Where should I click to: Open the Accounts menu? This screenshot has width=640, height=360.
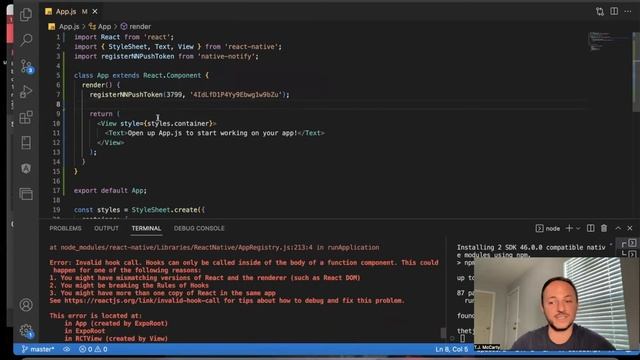point(26,305)
